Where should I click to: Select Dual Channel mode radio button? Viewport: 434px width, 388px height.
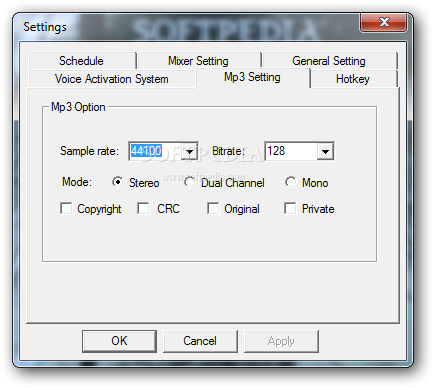pos(189,182)
